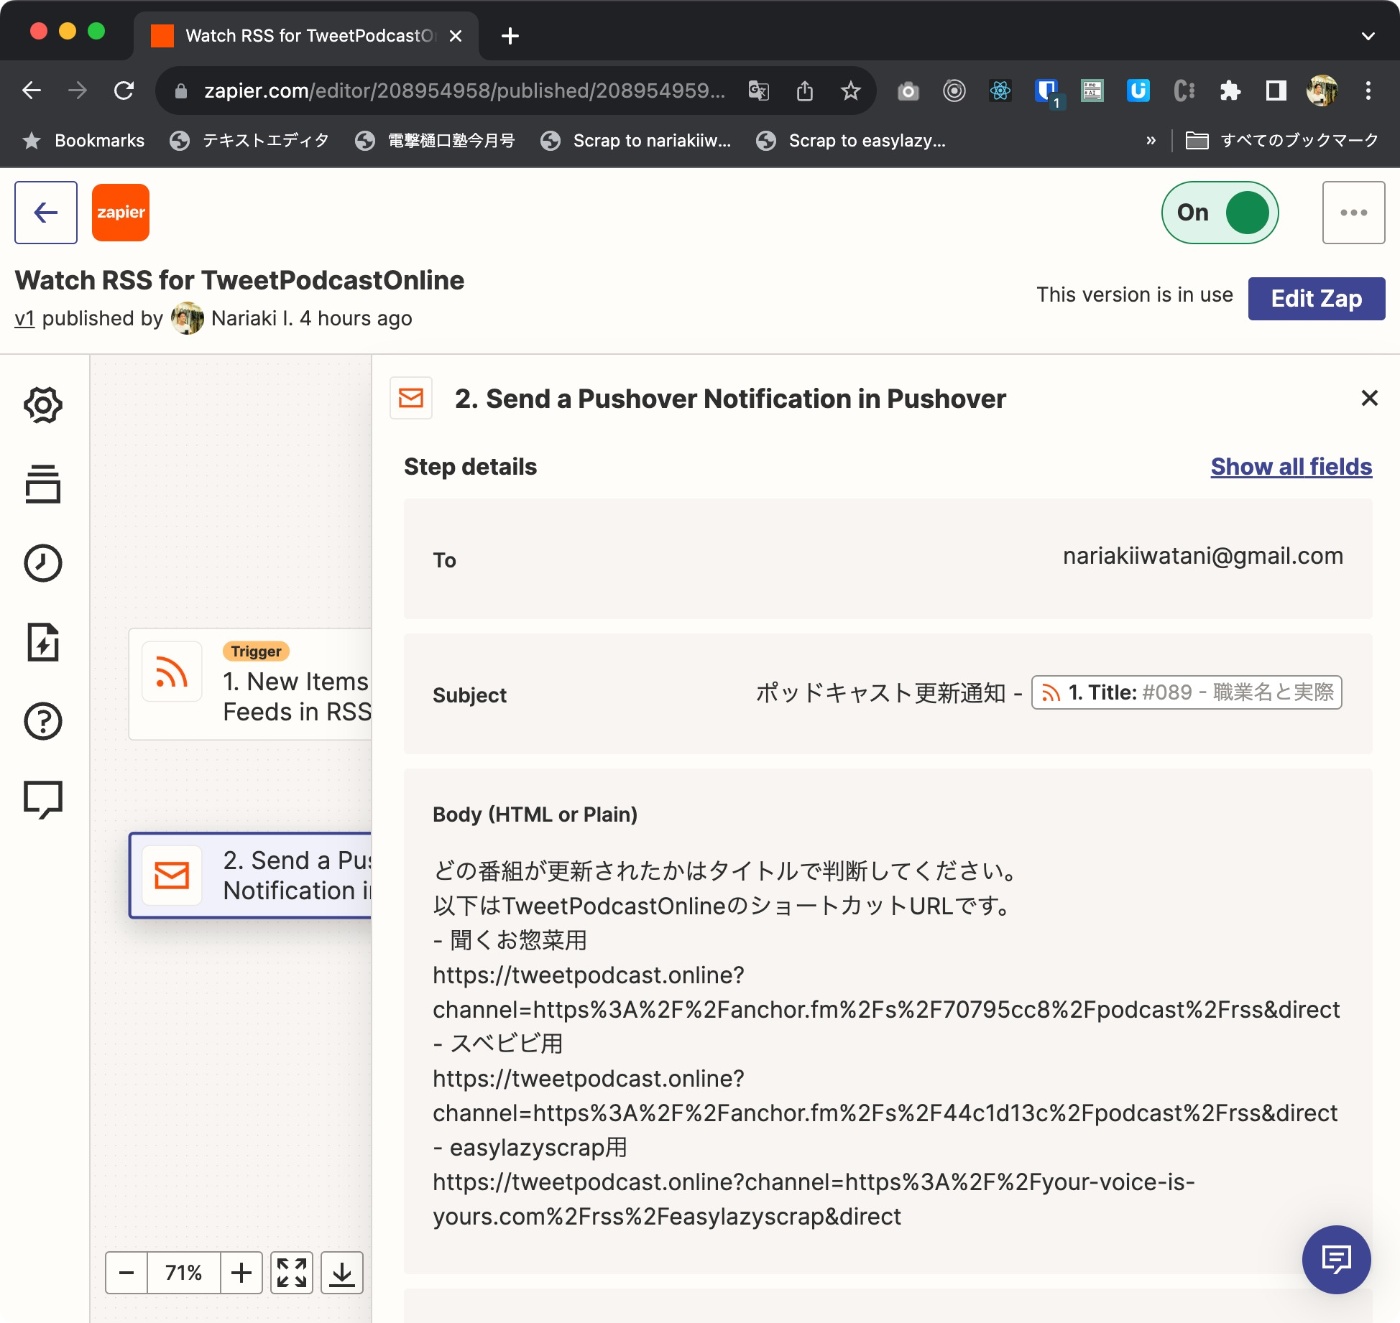
Task: Zoom out the canvas with minus button
Action: (126, 1273)
